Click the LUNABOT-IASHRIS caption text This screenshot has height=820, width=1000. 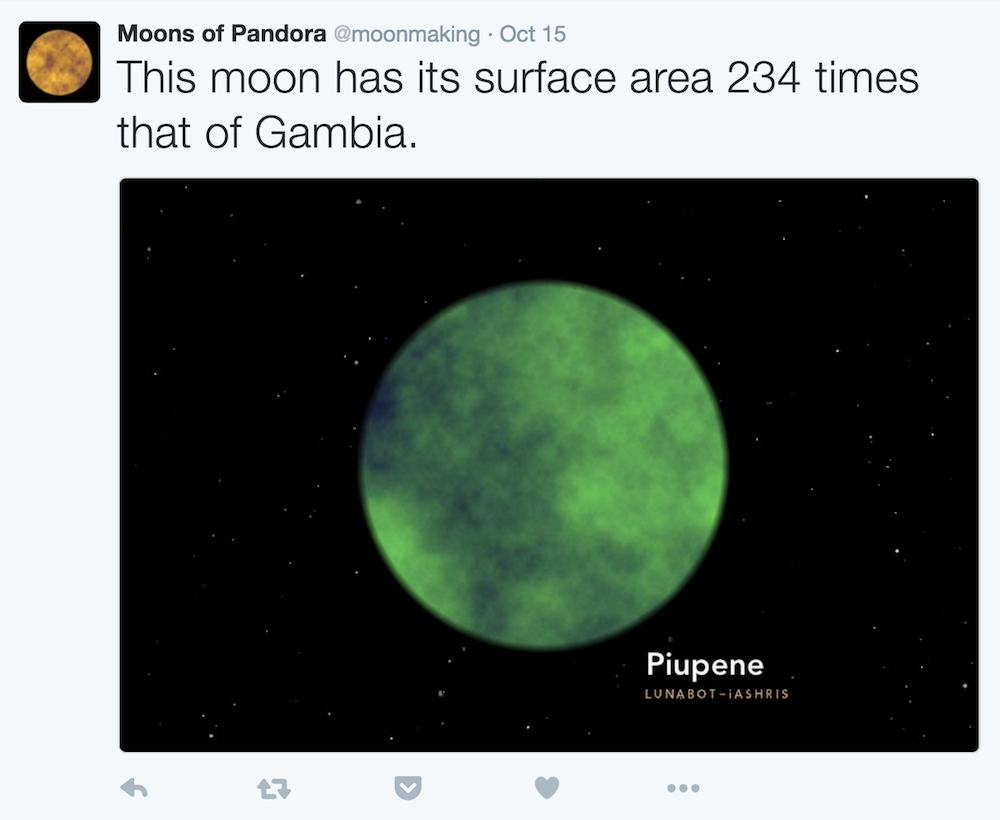(x=717, y=694)
